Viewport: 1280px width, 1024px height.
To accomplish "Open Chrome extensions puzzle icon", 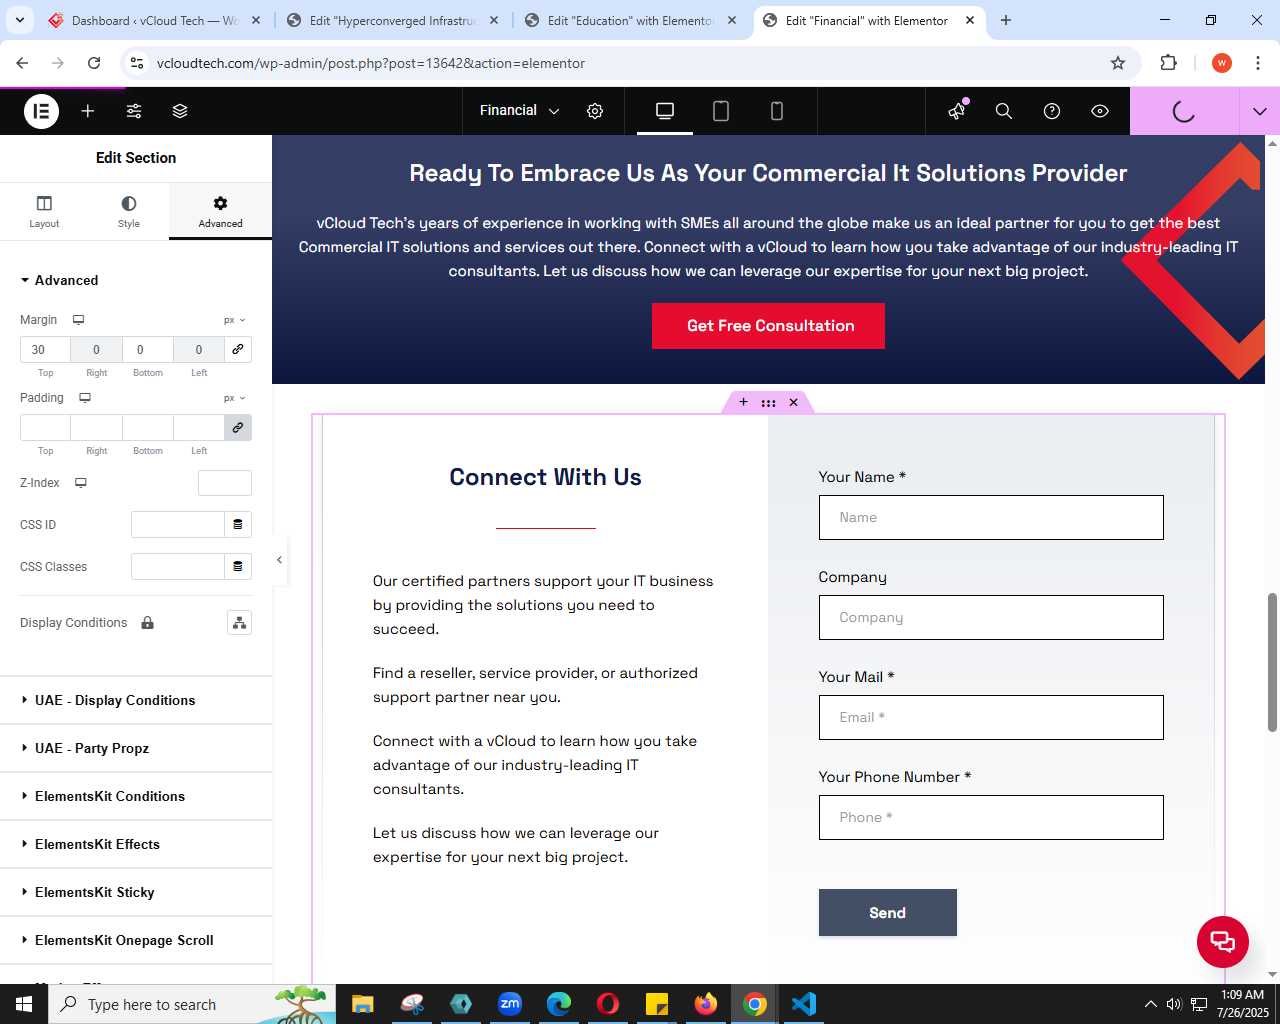I will tap(1168, 63).
